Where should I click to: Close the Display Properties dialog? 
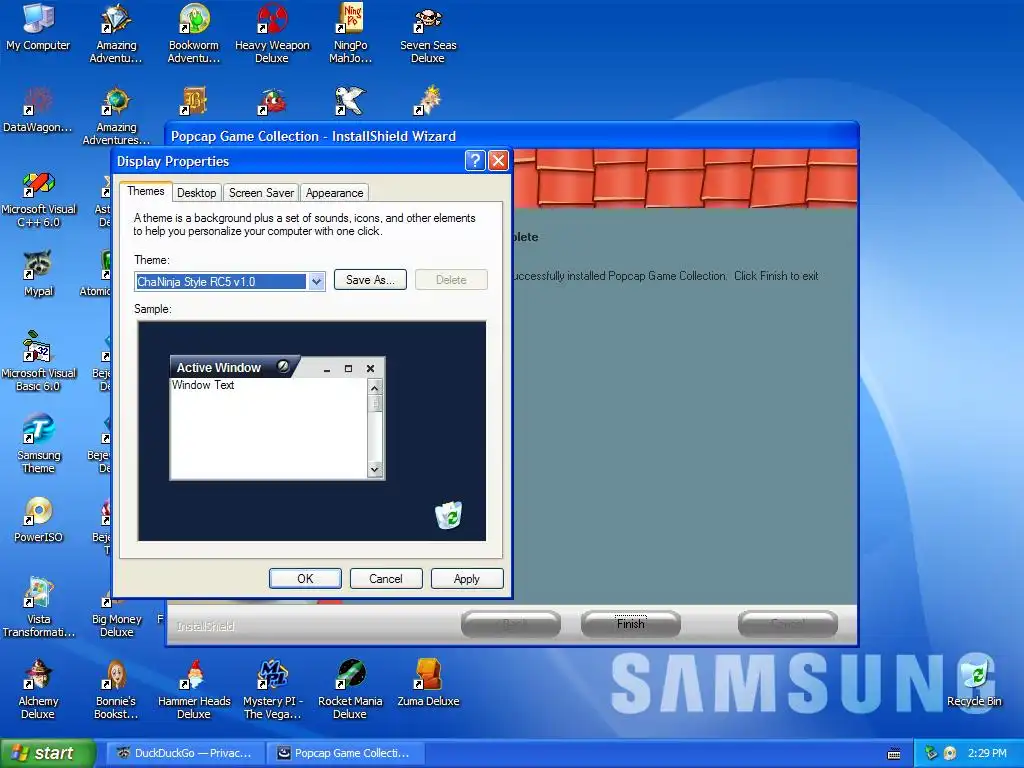498,161
